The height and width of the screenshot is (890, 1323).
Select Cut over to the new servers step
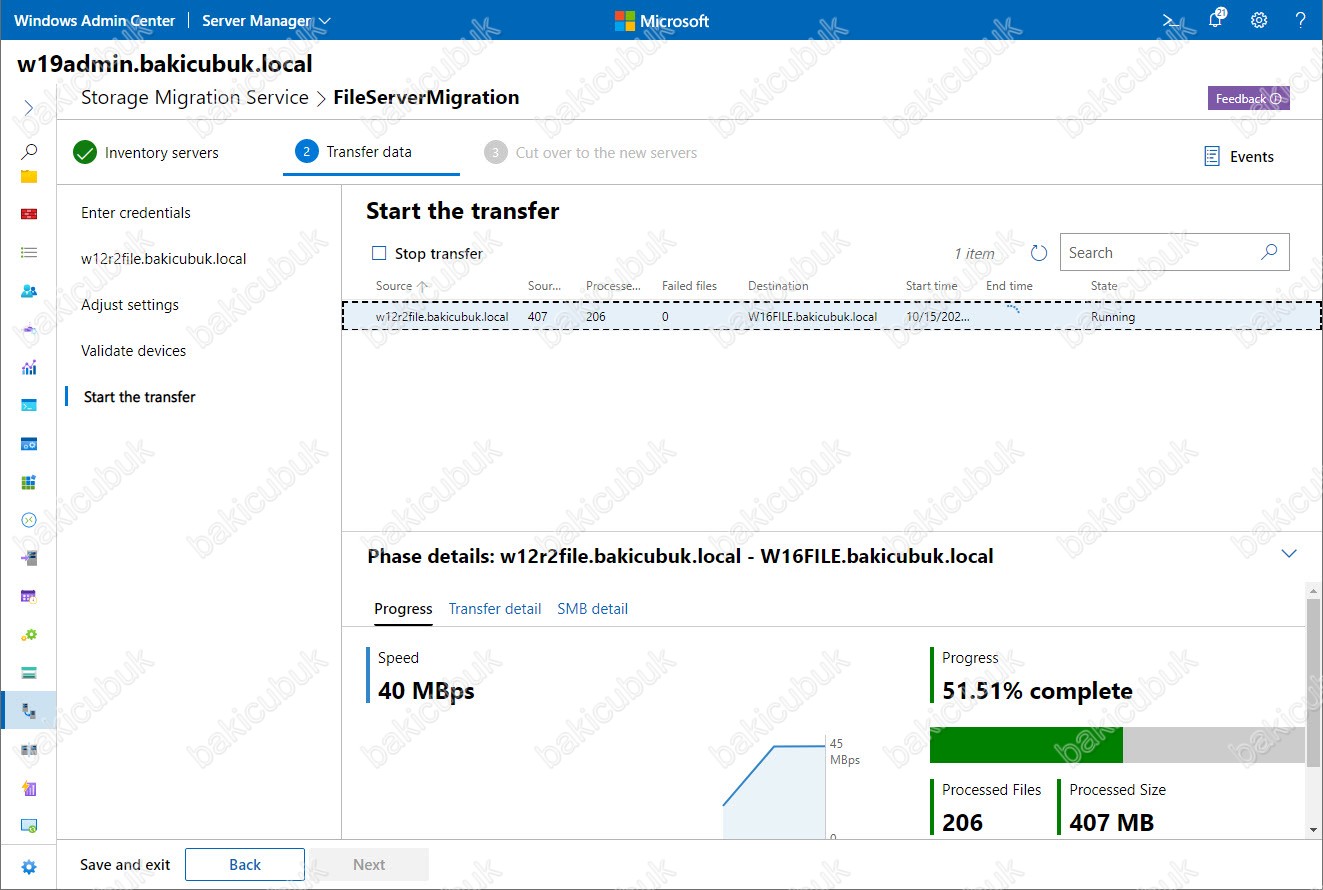(x=591, y=153)
